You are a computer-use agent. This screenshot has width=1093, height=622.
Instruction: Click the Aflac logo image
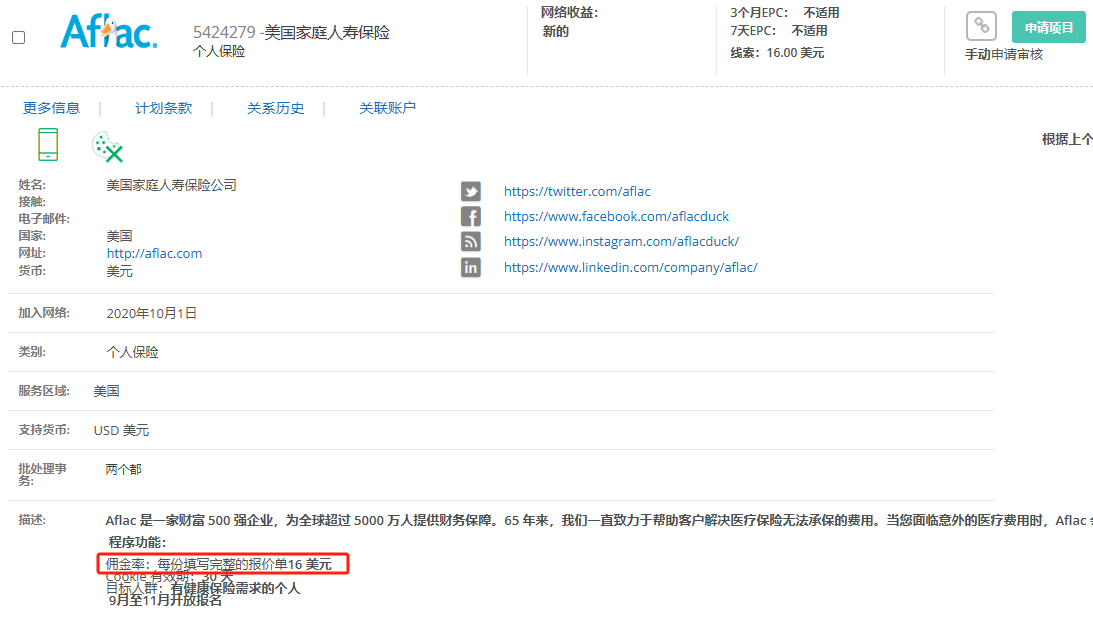109,32
